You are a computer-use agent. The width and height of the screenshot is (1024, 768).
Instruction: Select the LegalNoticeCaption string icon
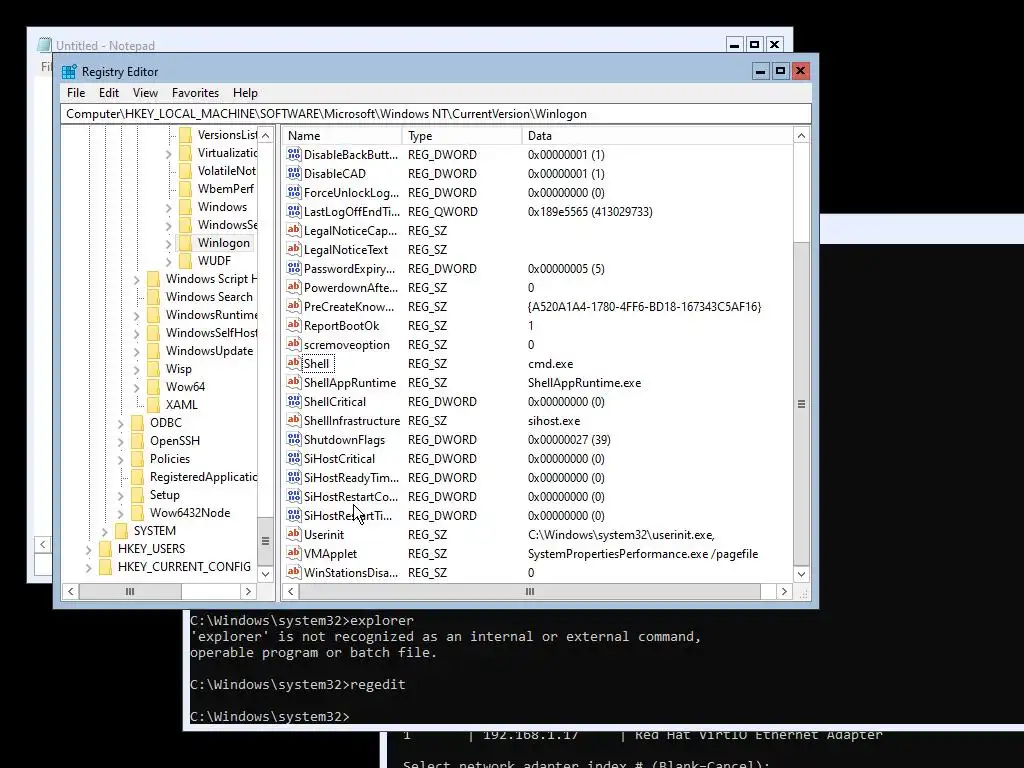click(294, 230)
